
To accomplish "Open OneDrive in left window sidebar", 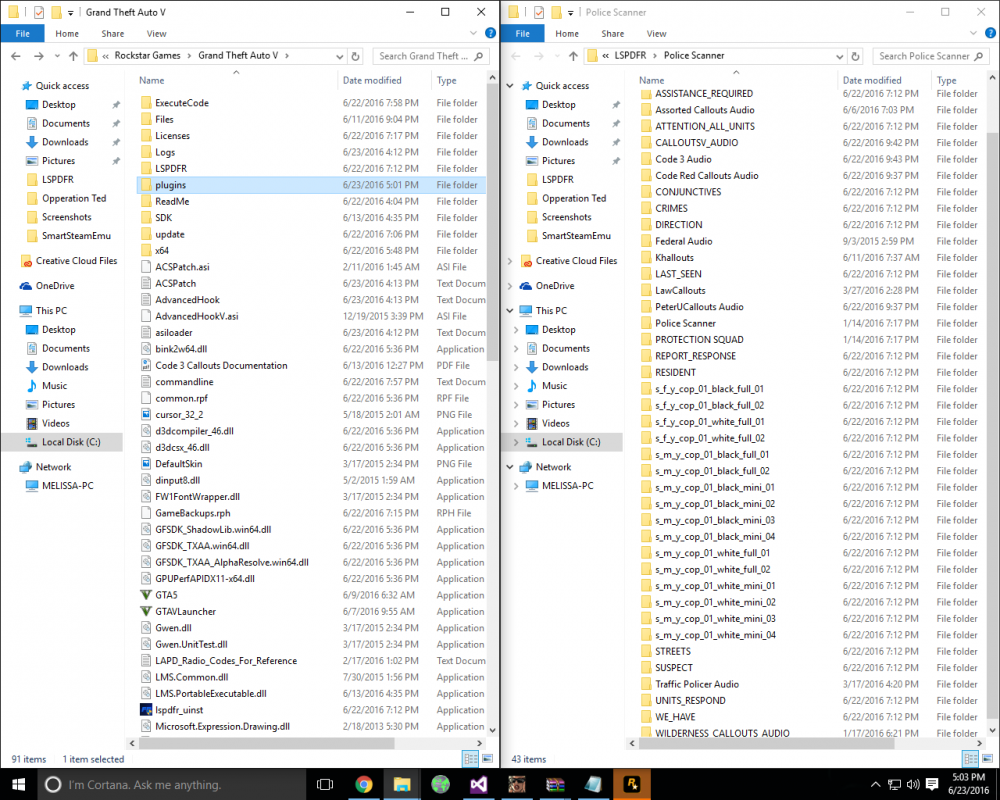I will click(55, 286).
